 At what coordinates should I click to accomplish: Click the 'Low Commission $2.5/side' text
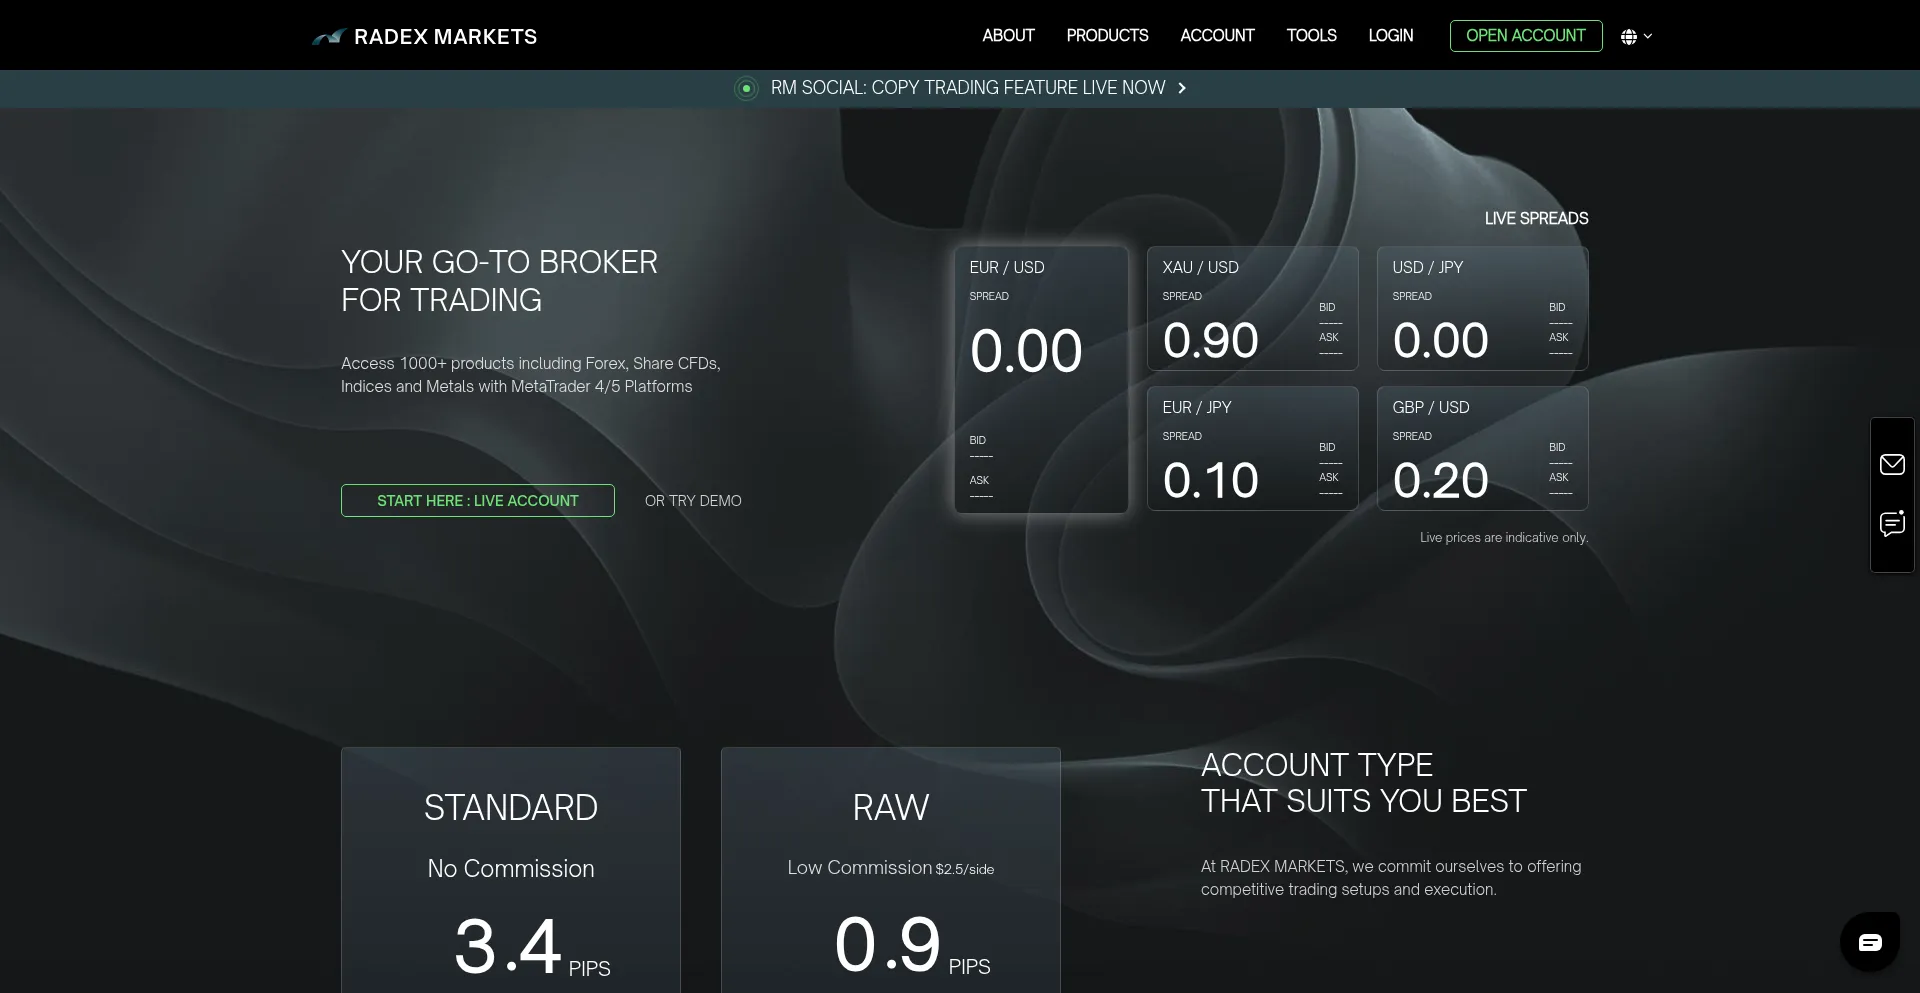(891, 868)
